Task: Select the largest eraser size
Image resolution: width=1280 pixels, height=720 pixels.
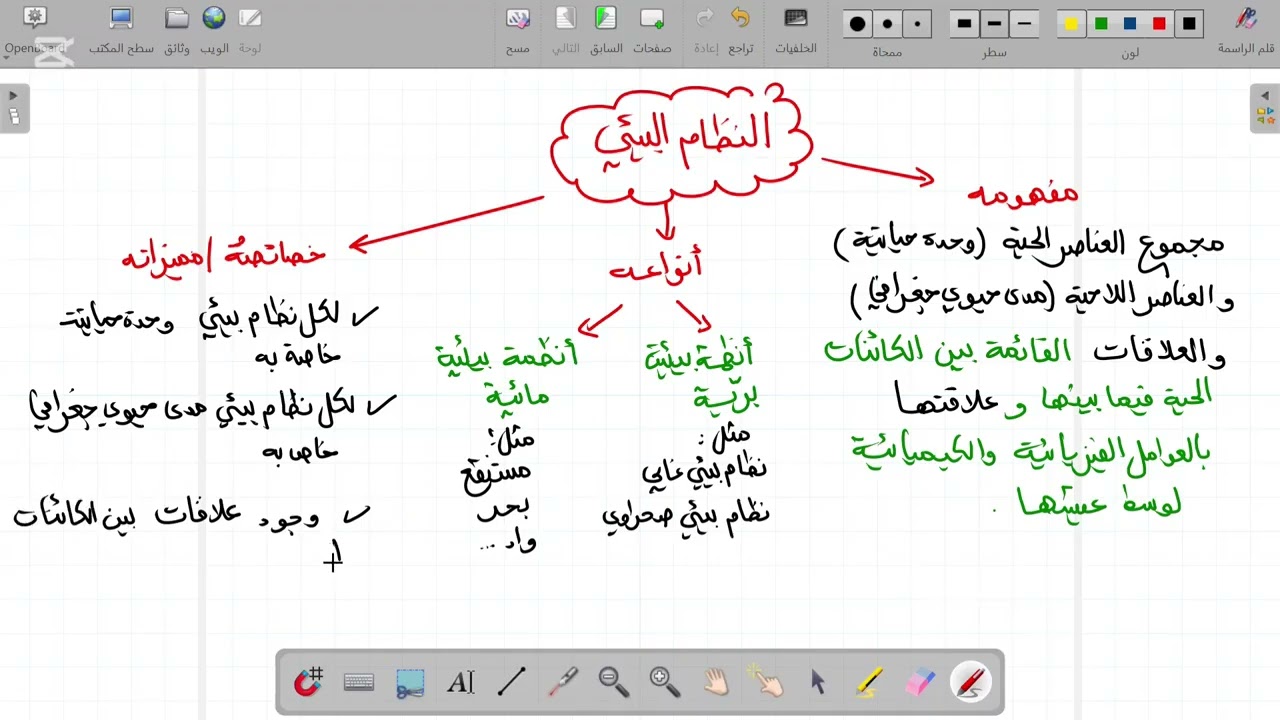Action: 858,24
